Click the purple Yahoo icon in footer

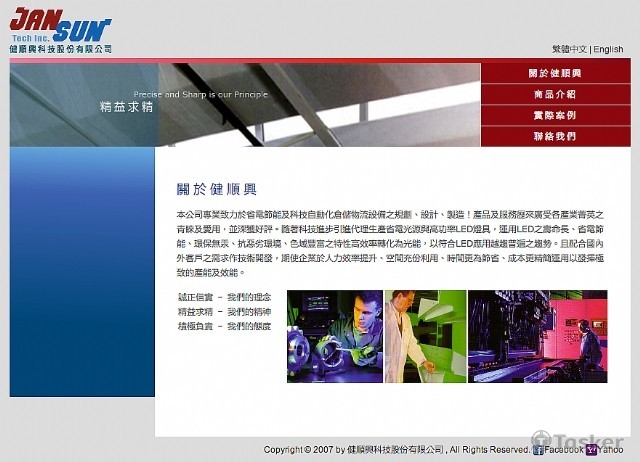pyautogui.click(x=591, y=450)
